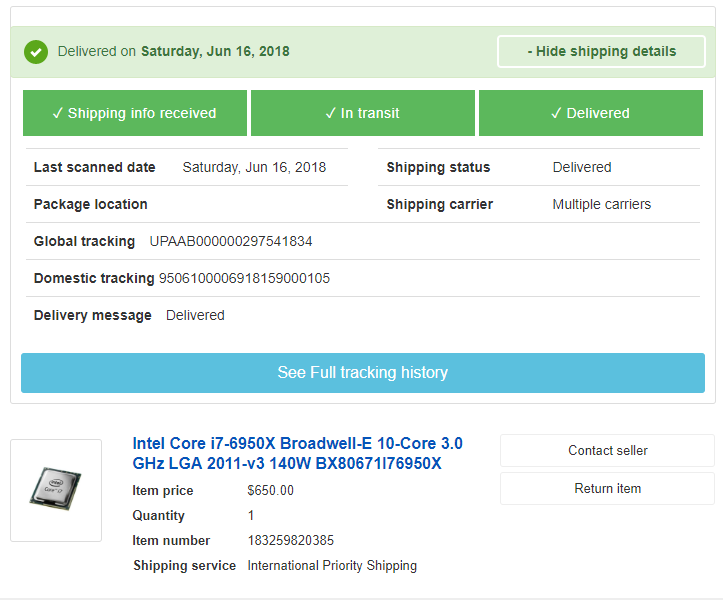Select the Shipping info received step
The width and height of the screenshot is (723, 610).
coord(135,113)
